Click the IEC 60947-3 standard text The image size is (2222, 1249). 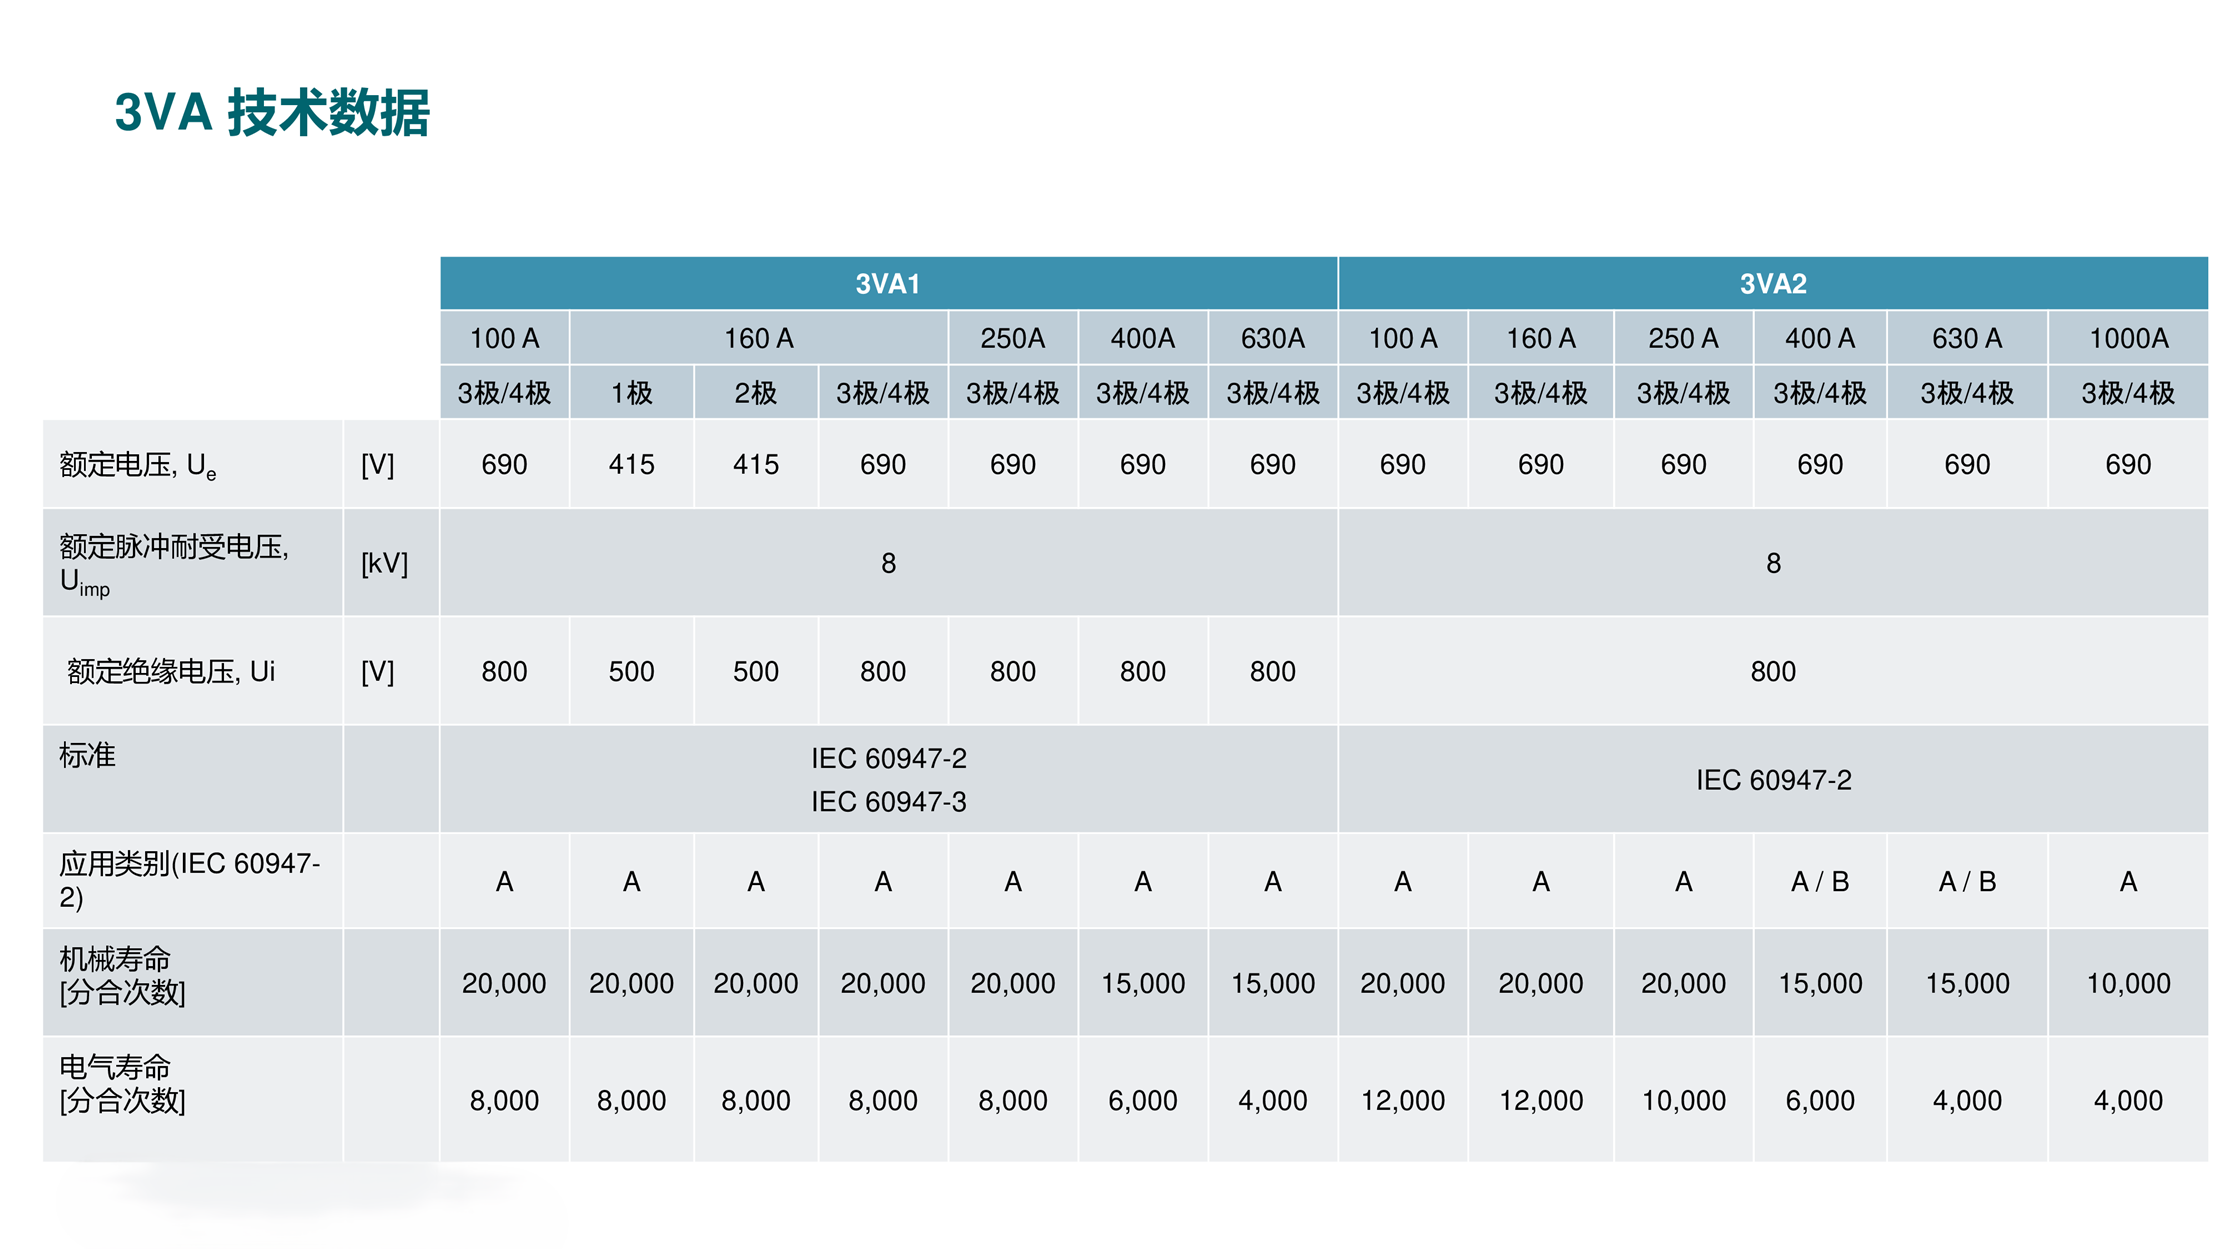[888, 801]
